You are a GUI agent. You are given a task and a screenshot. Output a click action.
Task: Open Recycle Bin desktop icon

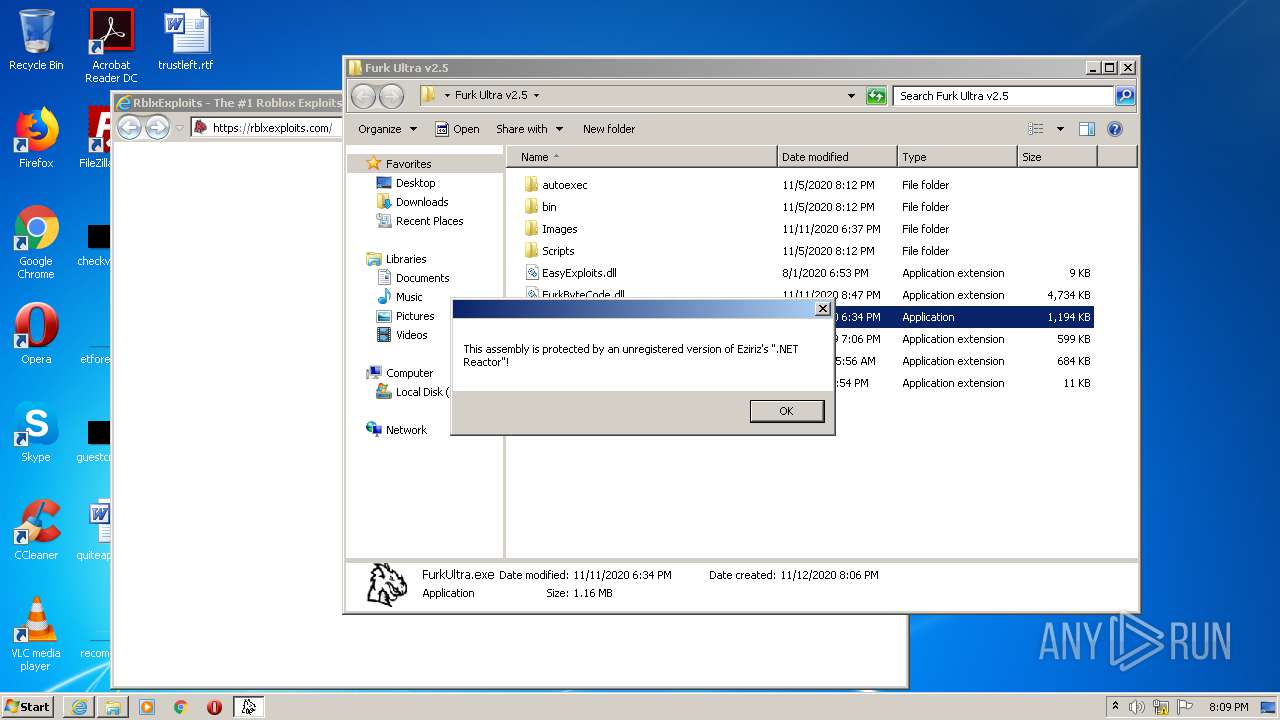point(36,41)
